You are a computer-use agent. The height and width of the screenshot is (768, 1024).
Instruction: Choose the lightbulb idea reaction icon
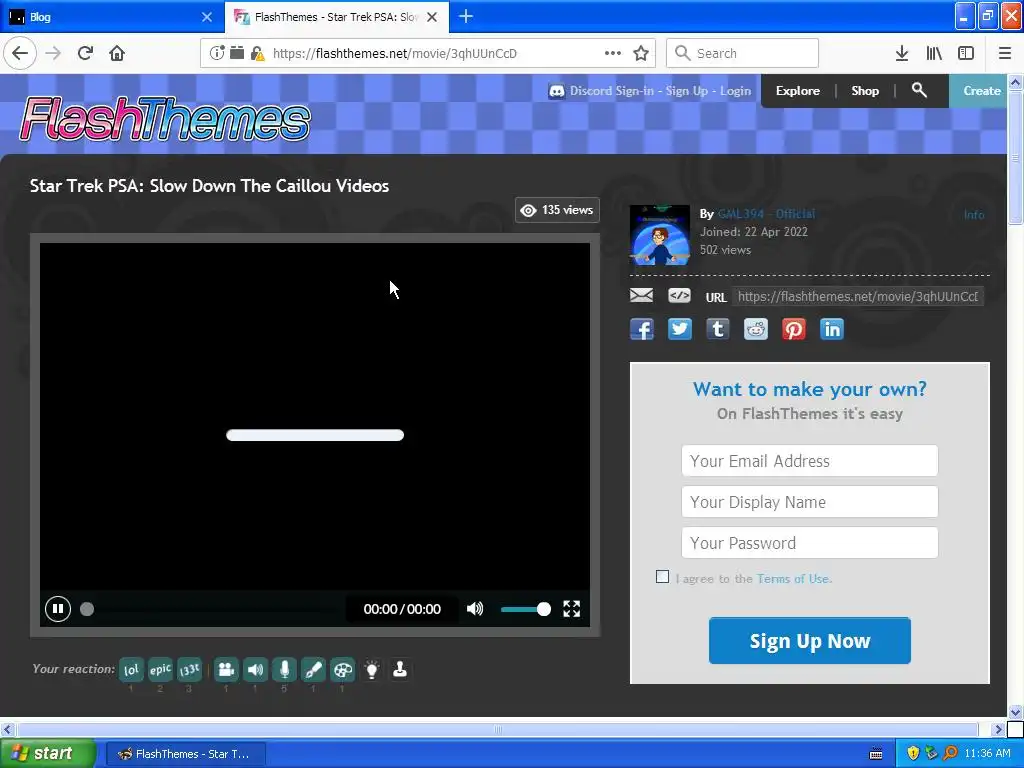click(x=372, y=669)
